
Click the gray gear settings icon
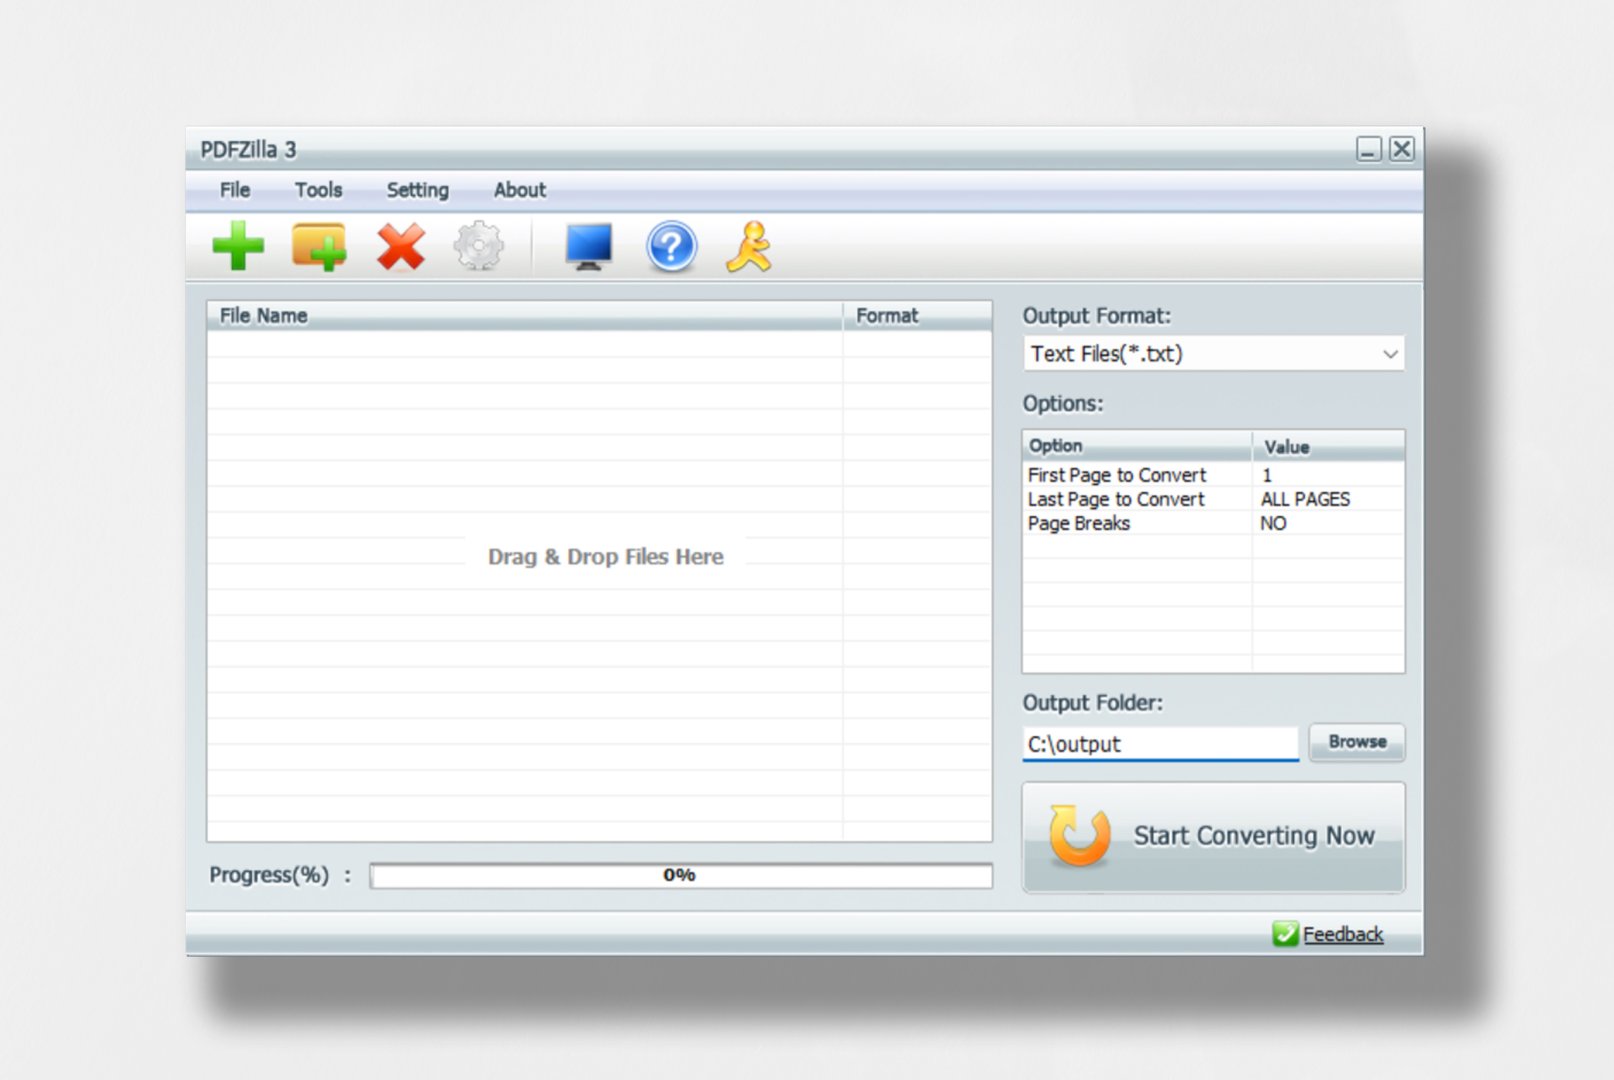479,246
